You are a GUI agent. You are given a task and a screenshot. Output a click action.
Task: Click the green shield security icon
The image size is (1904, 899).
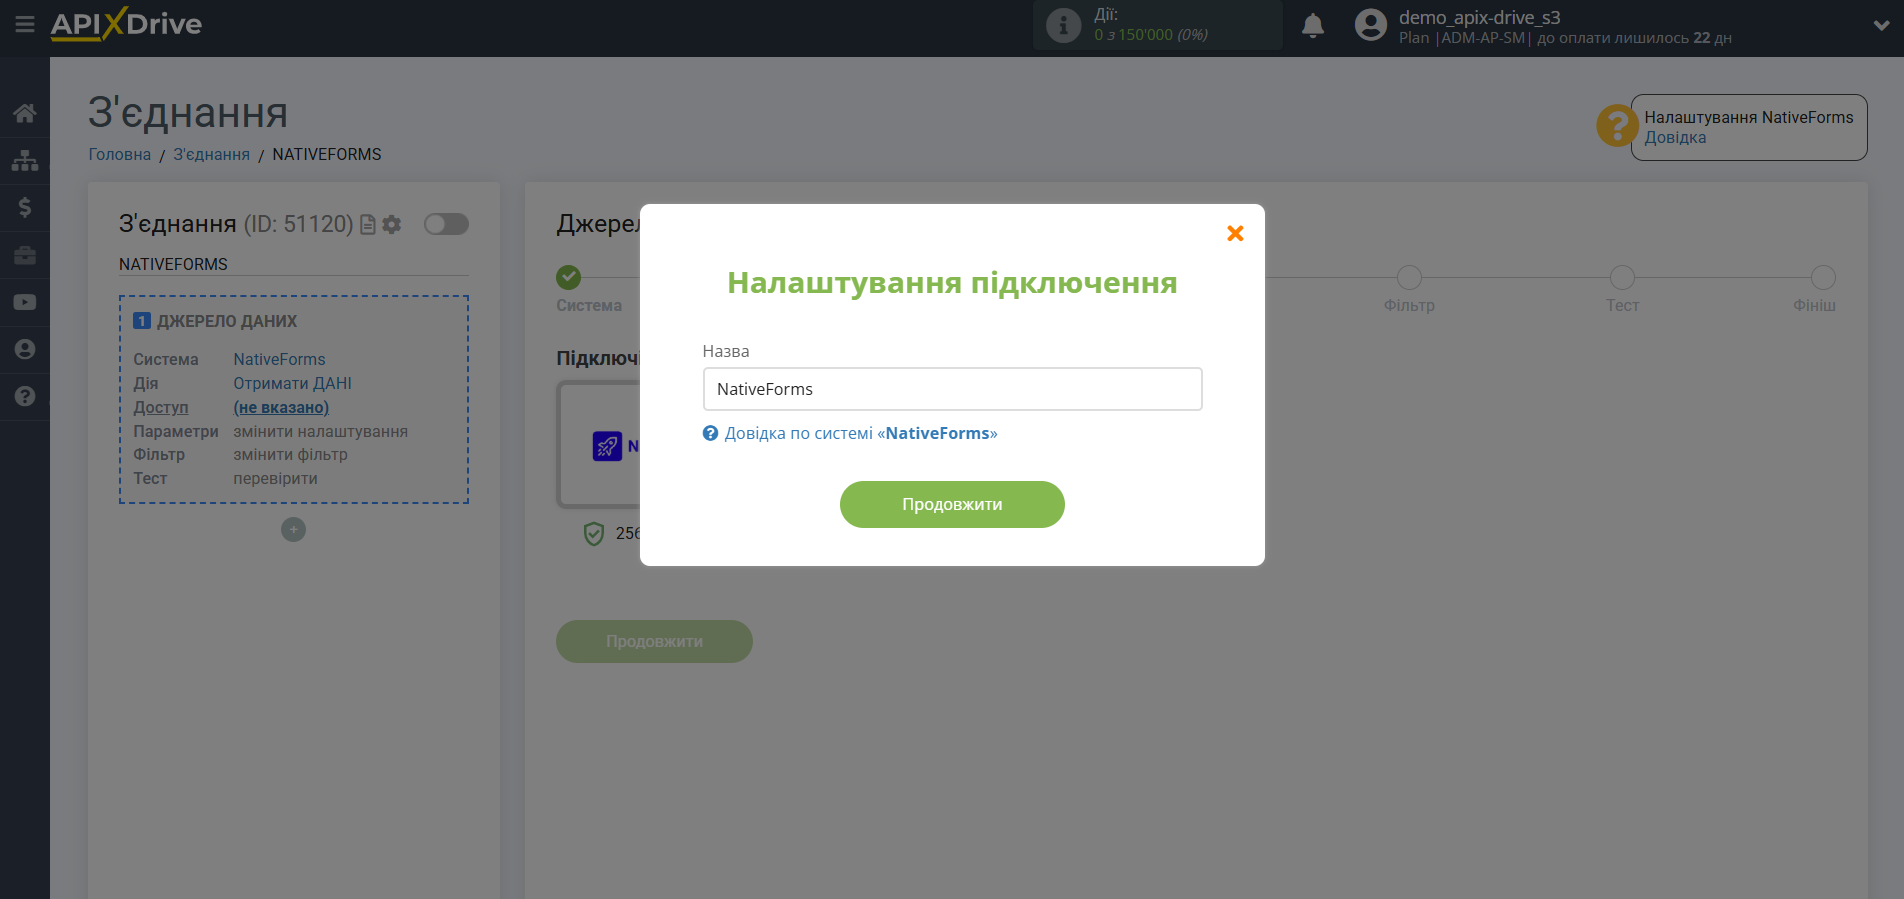coord(594,534)
